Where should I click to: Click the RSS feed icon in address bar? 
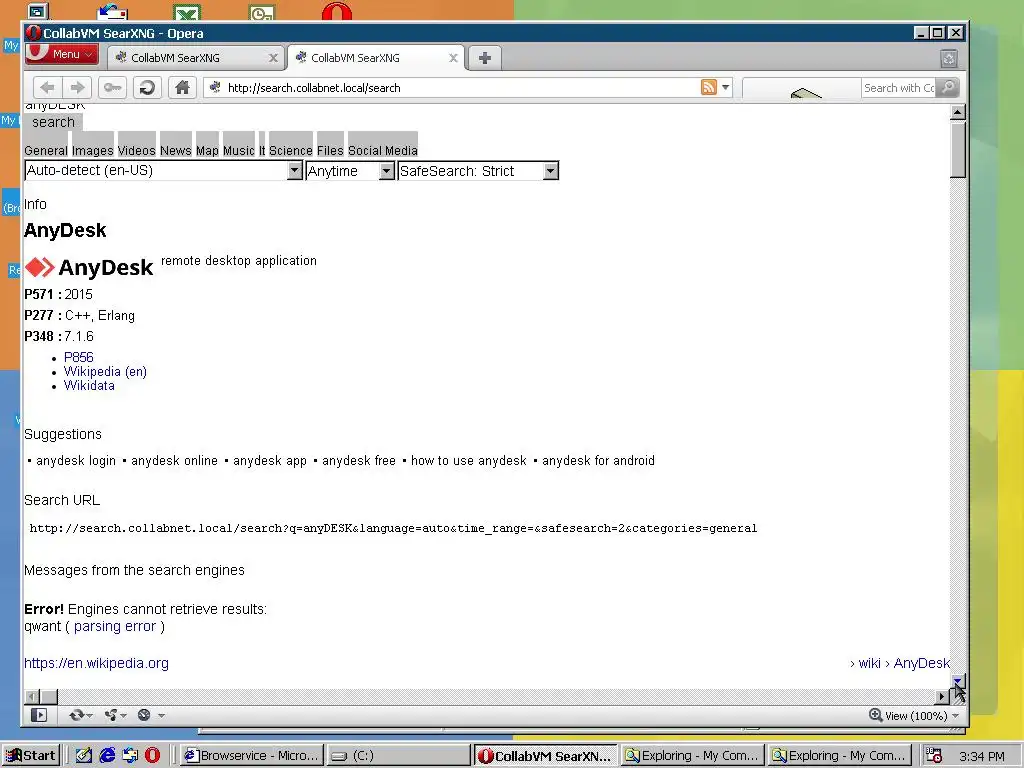709,87
